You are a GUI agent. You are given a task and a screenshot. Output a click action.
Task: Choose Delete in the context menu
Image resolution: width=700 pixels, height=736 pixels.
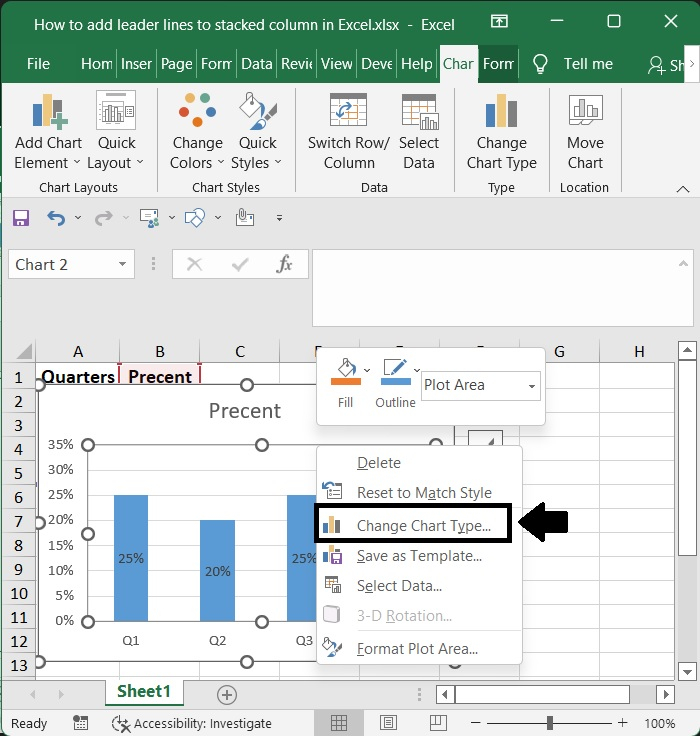pos(419,463)
